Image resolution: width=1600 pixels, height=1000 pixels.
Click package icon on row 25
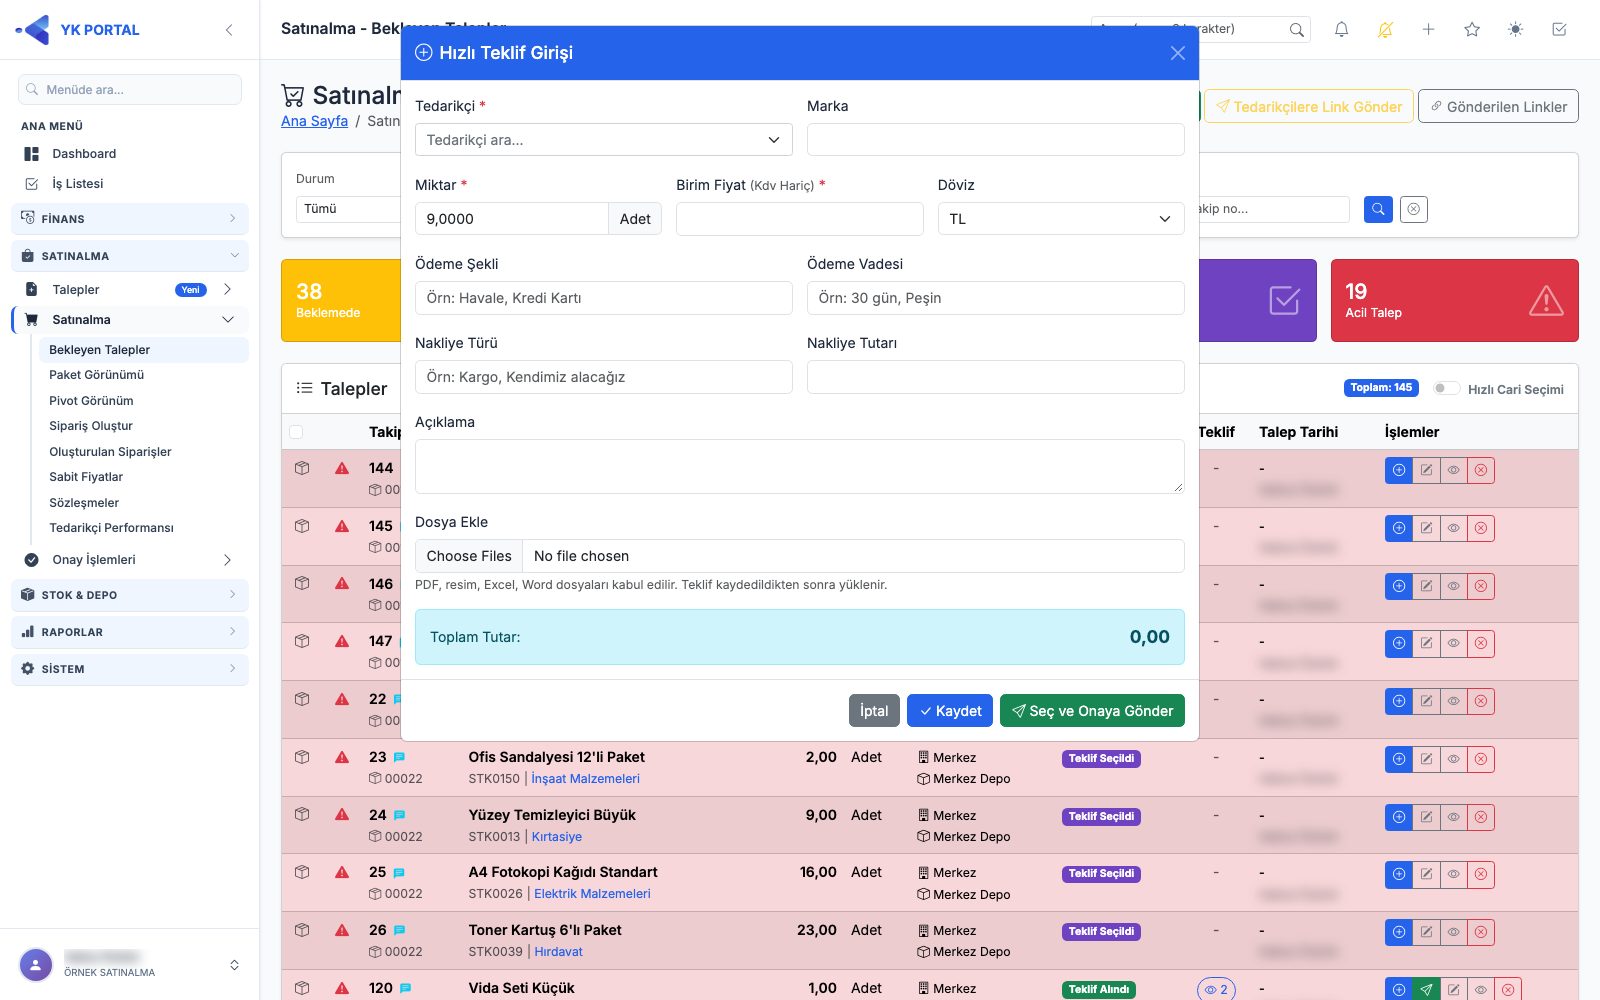click(302, 872)
